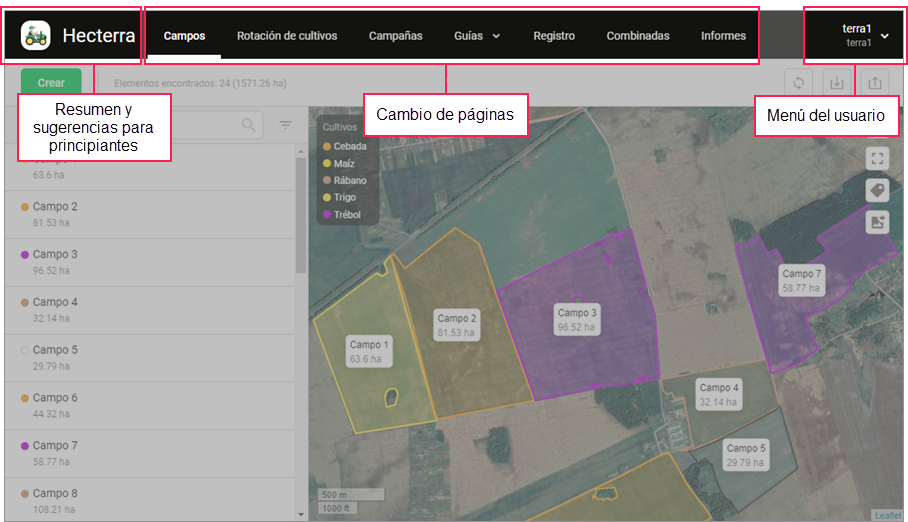Click the export map image icon
This screenshot has width=908, height=522.
point(877,222)
